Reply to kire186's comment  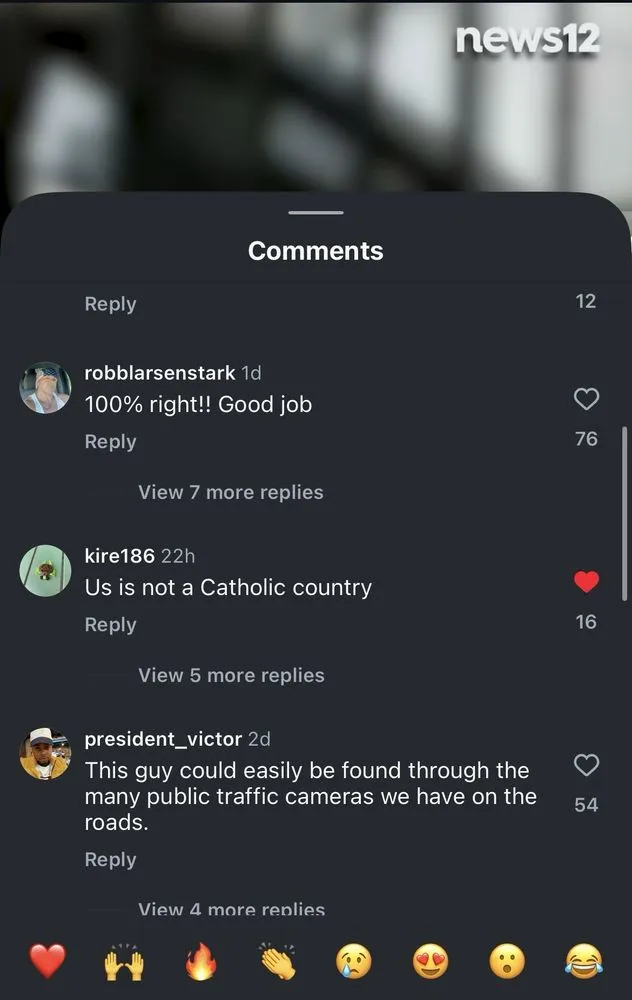(x=110, y=624)
